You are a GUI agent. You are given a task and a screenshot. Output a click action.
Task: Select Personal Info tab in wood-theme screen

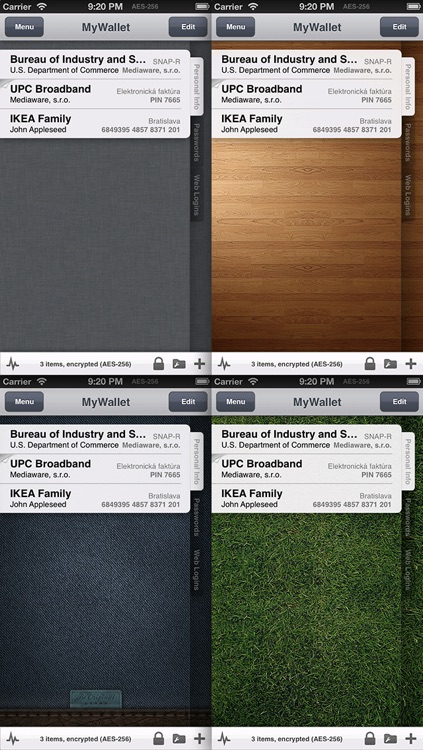[408, 87]
